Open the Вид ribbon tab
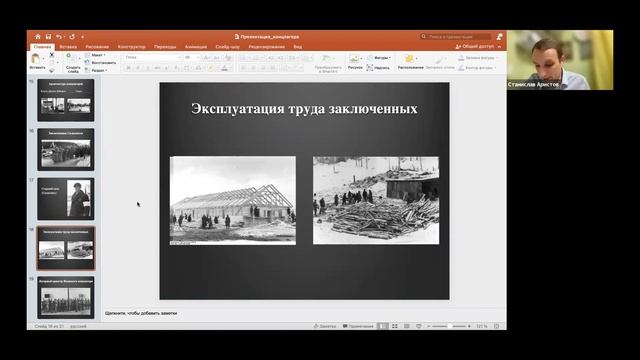 (298, 47)
